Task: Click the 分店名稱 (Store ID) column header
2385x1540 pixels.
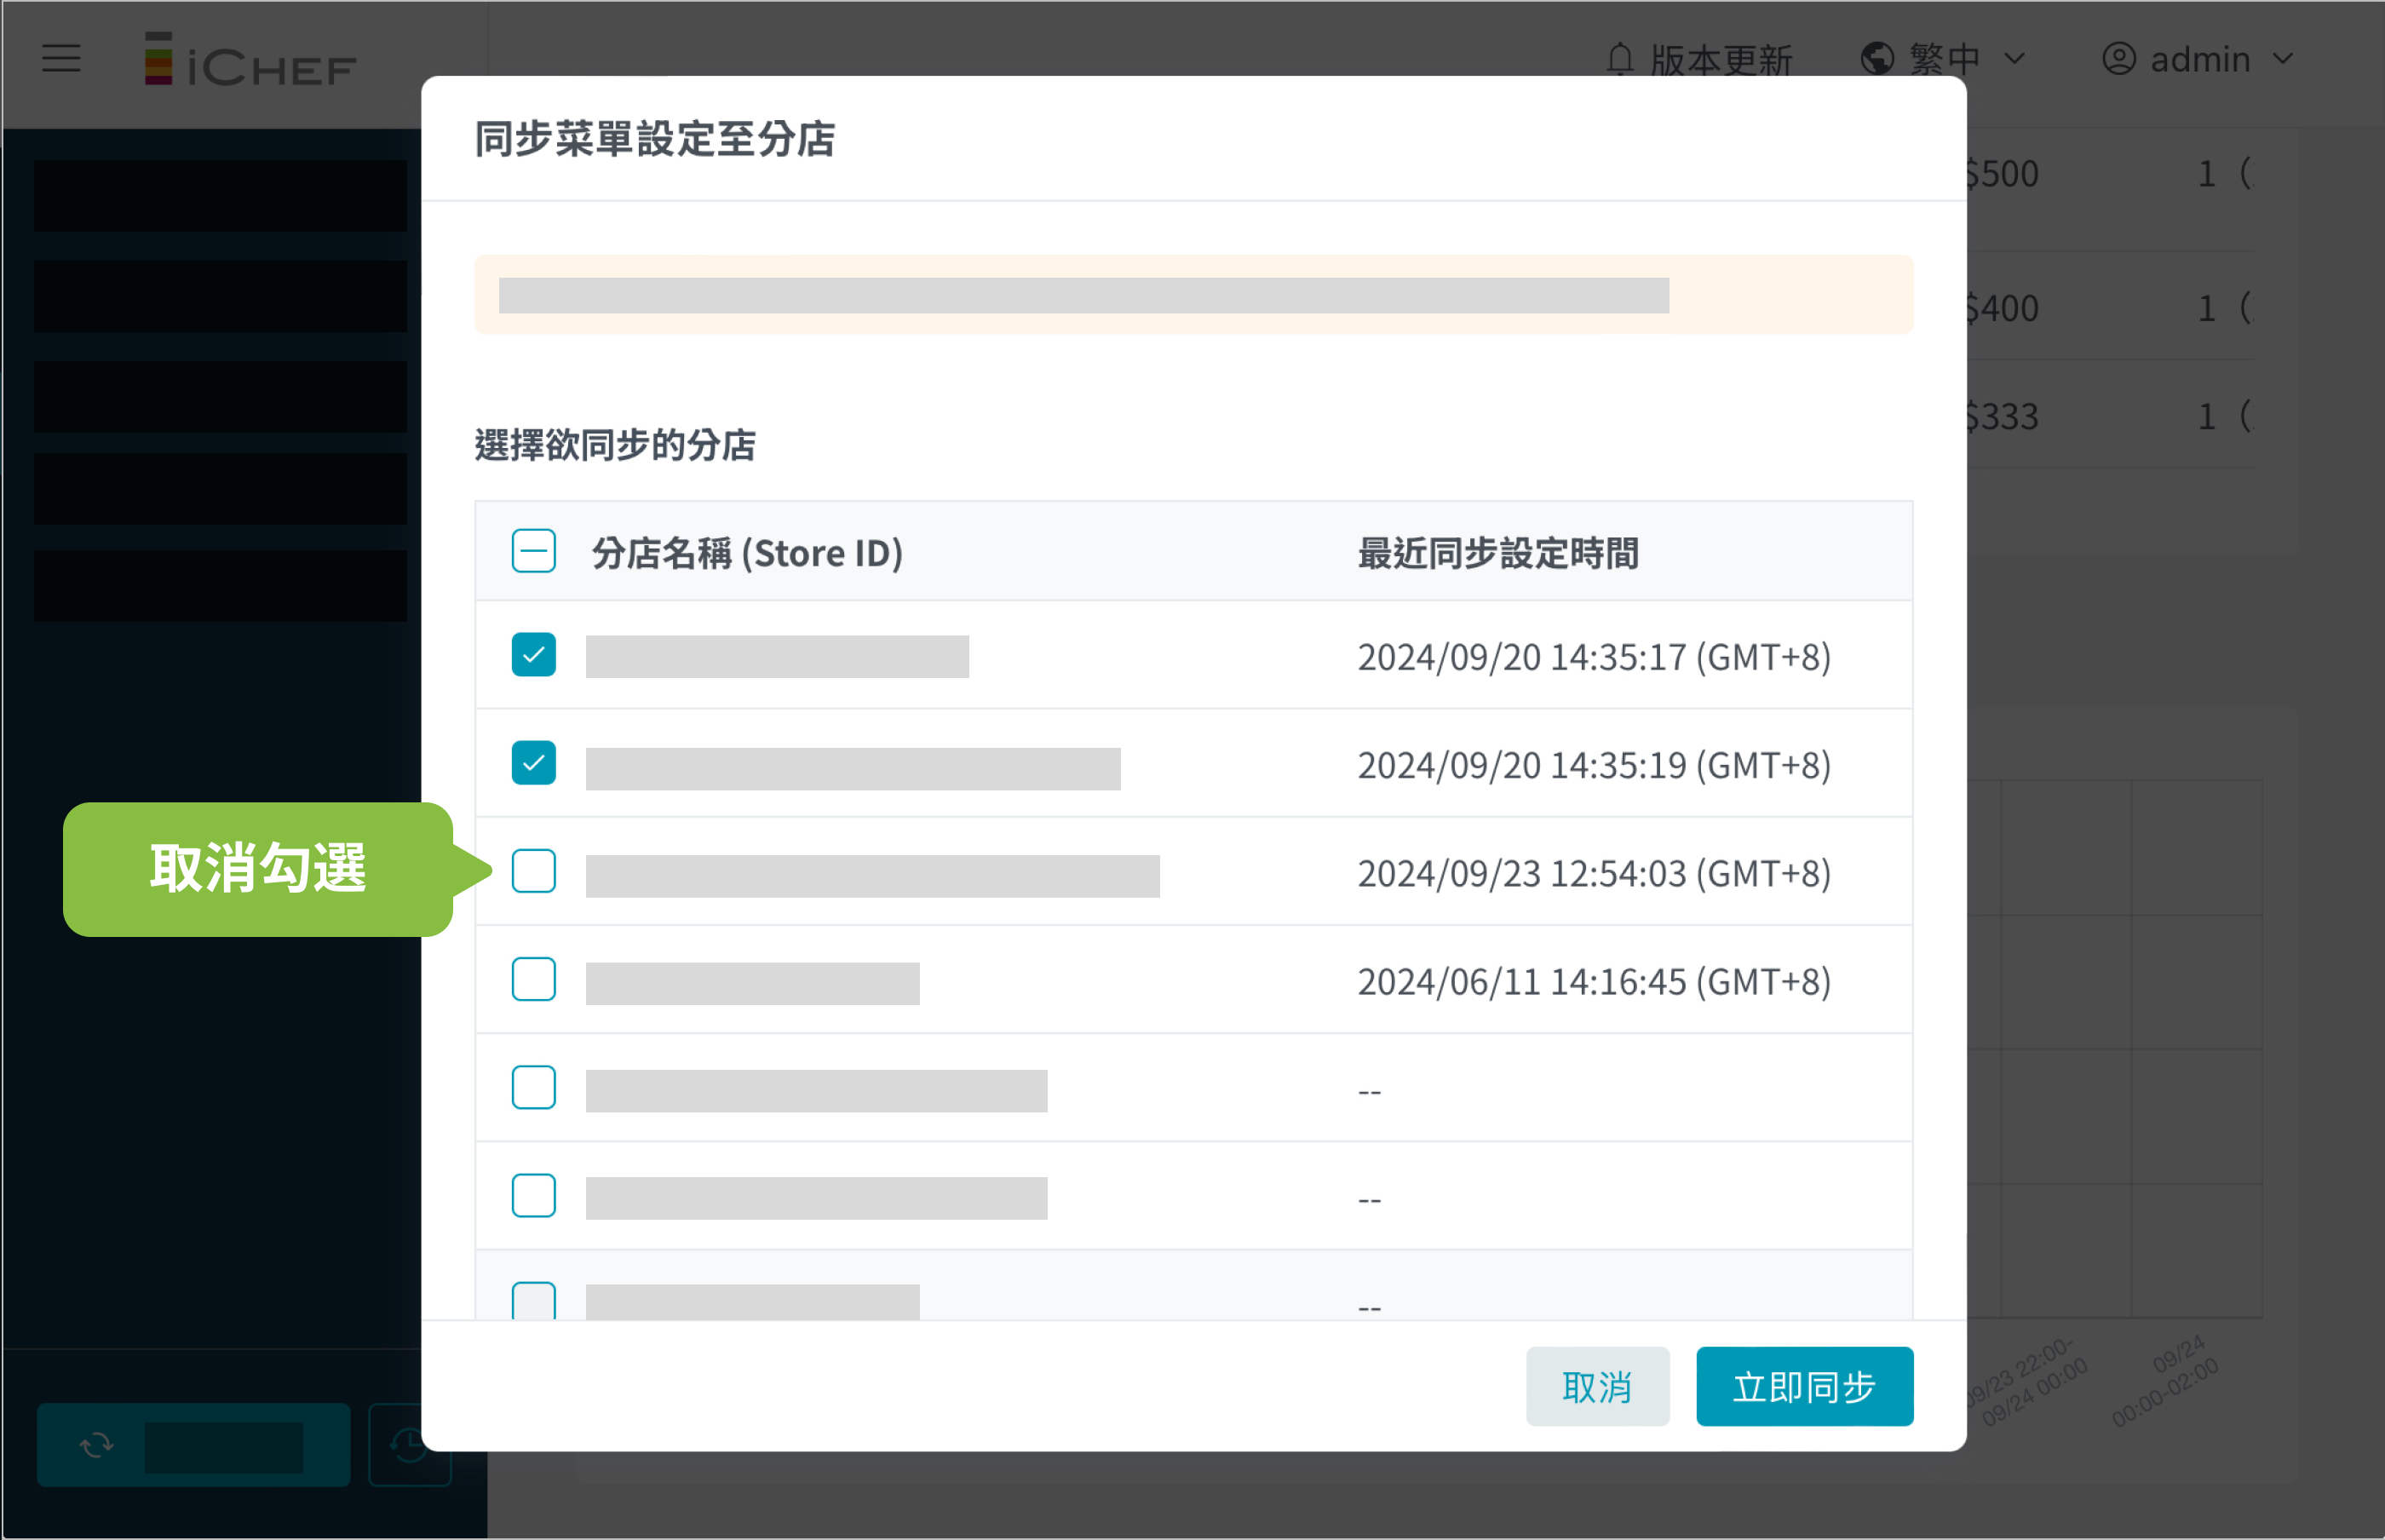Action: point(747,553)
